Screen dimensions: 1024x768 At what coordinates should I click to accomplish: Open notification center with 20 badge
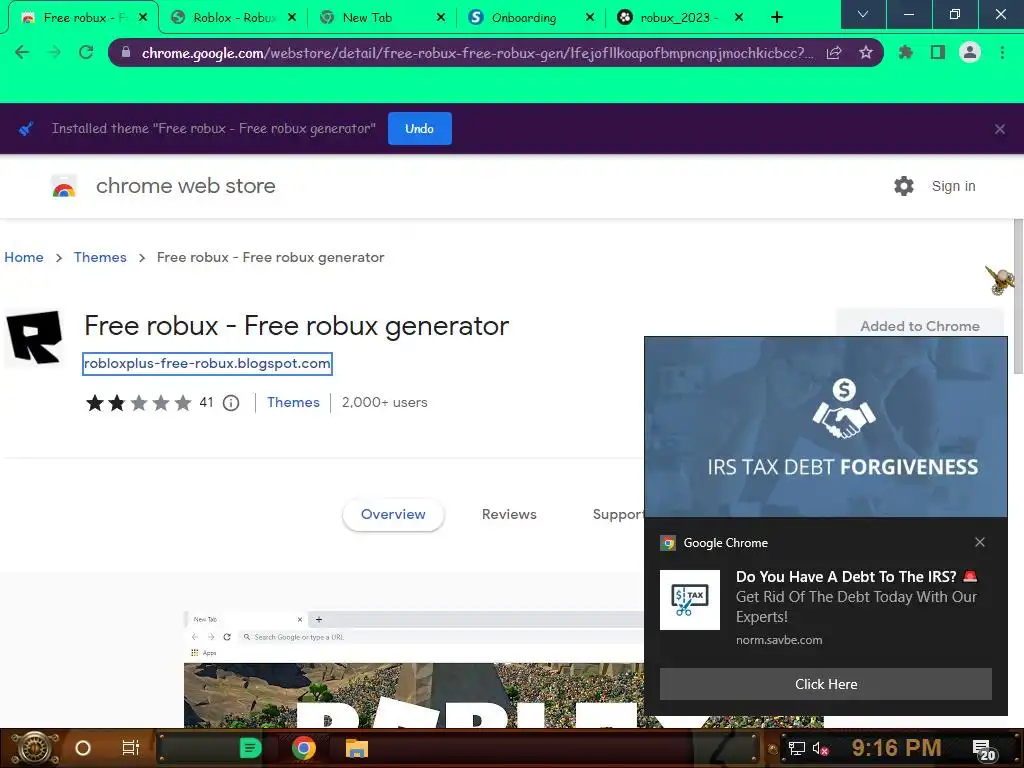(984, 750)
